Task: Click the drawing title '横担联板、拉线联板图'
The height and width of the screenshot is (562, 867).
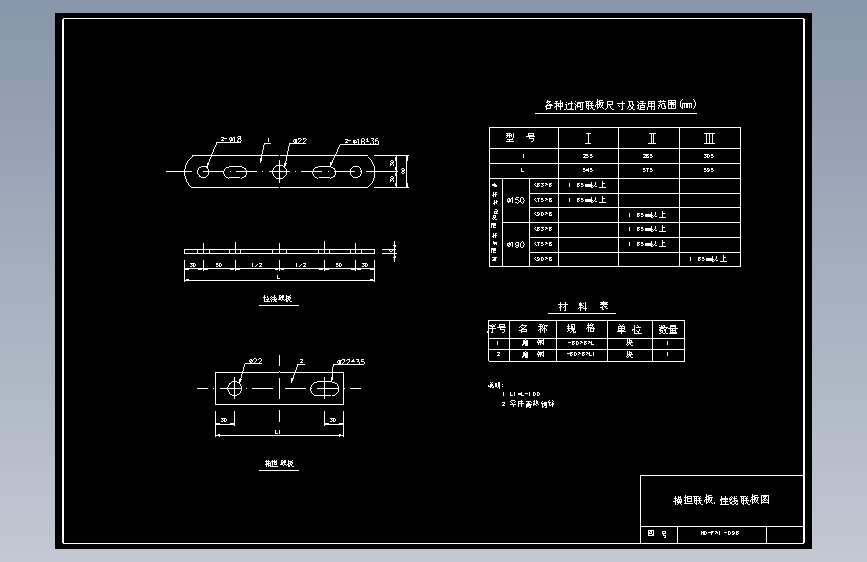Action: coord(721,500)
